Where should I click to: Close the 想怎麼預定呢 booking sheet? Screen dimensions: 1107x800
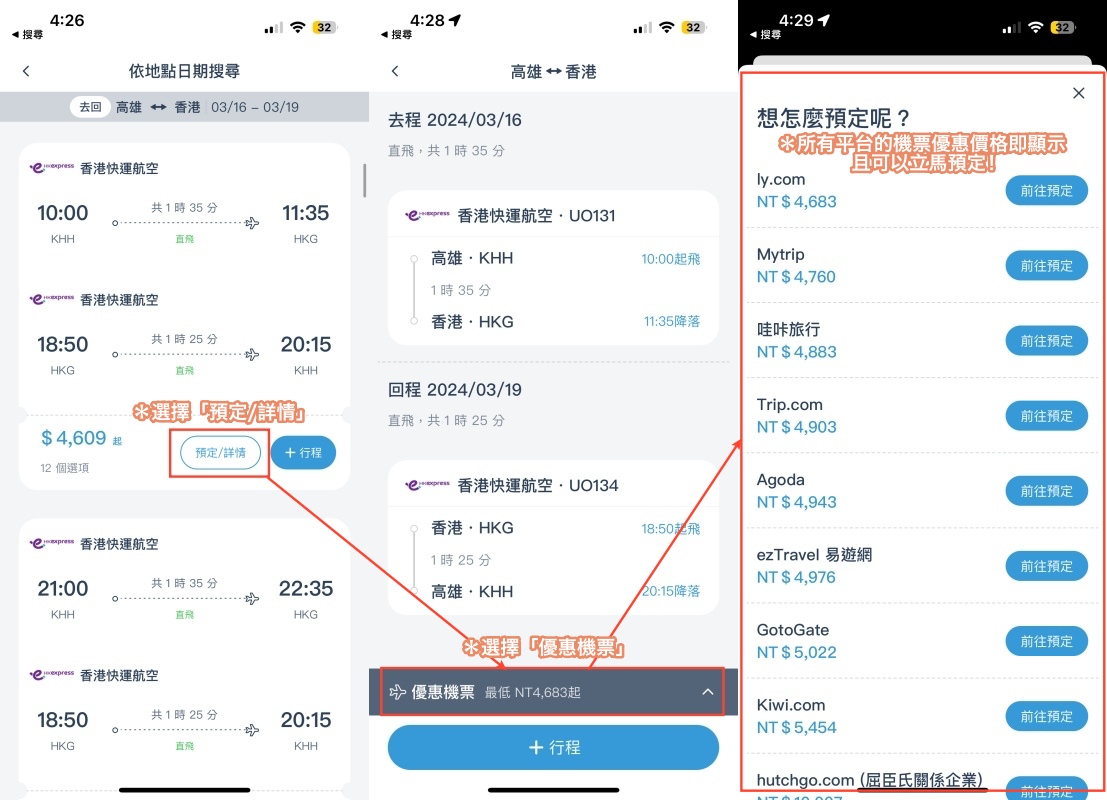[x=1078, y=93]
